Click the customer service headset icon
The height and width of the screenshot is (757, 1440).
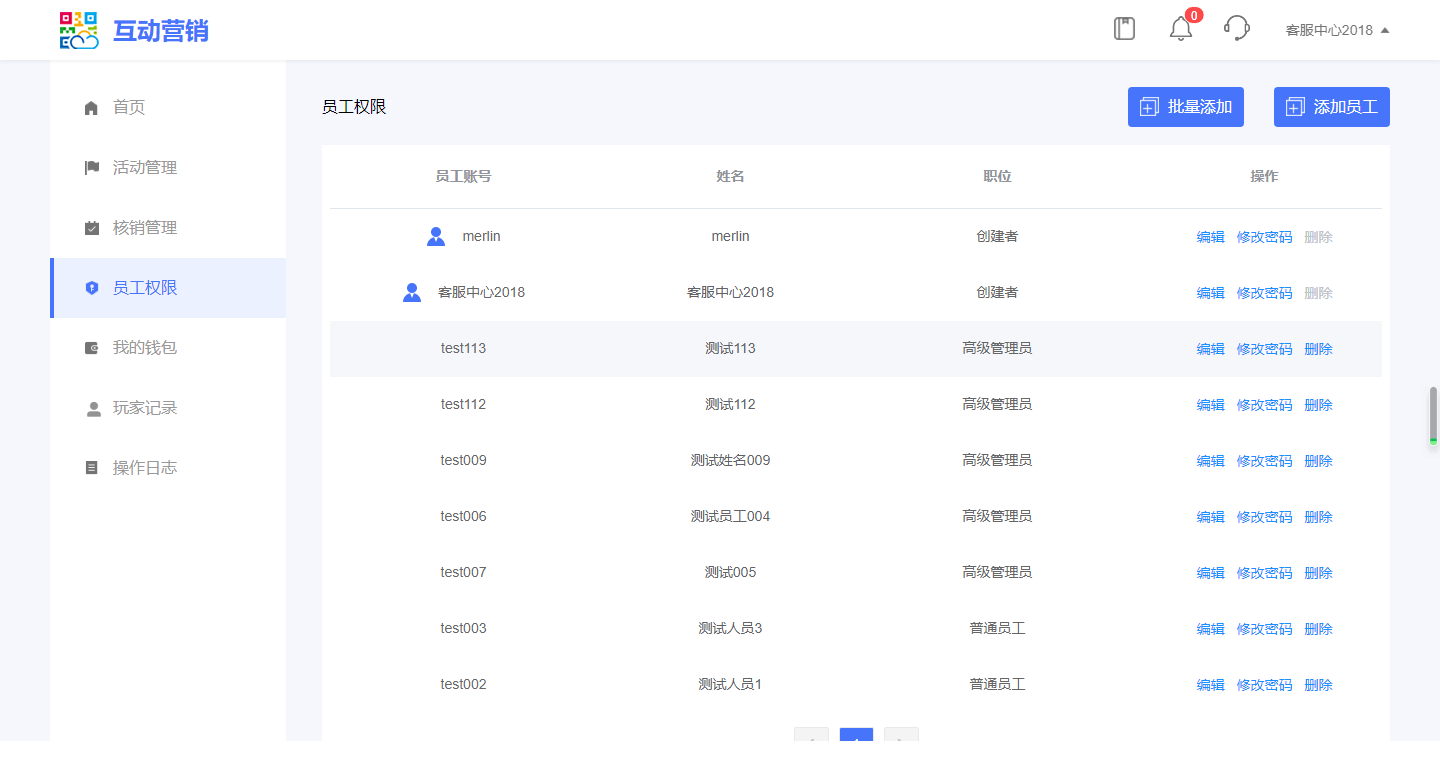tap(1237, 28)
